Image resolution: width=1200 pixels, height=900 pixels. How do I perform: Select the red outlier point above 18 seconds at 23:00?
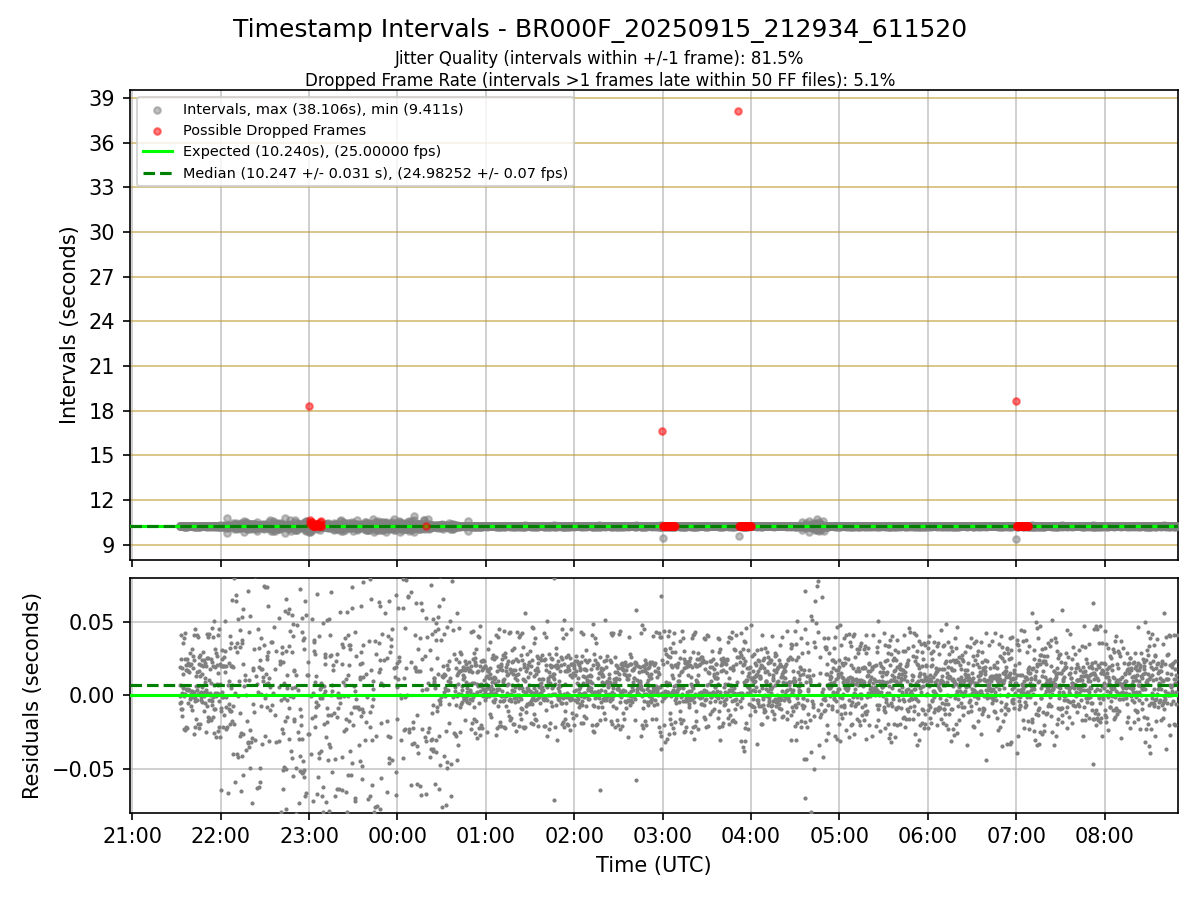pos(309,406)
